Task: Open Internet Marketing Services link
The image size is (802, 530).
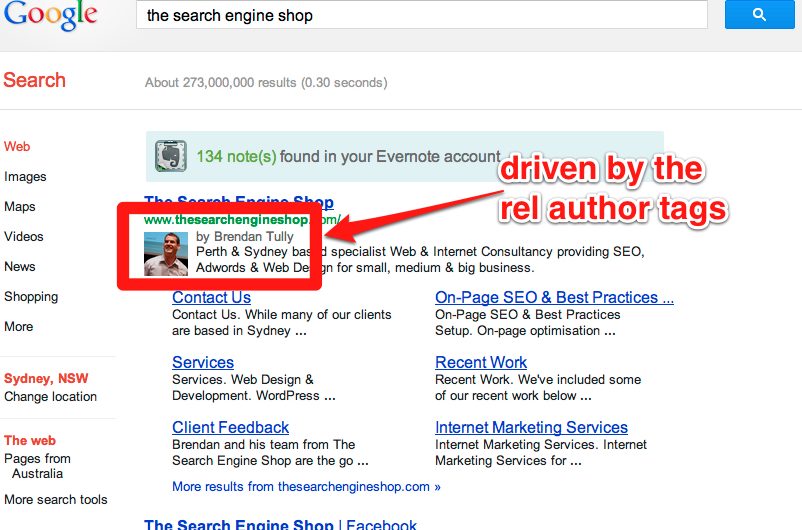Action: pyautogui.click(x=531, y=427)
